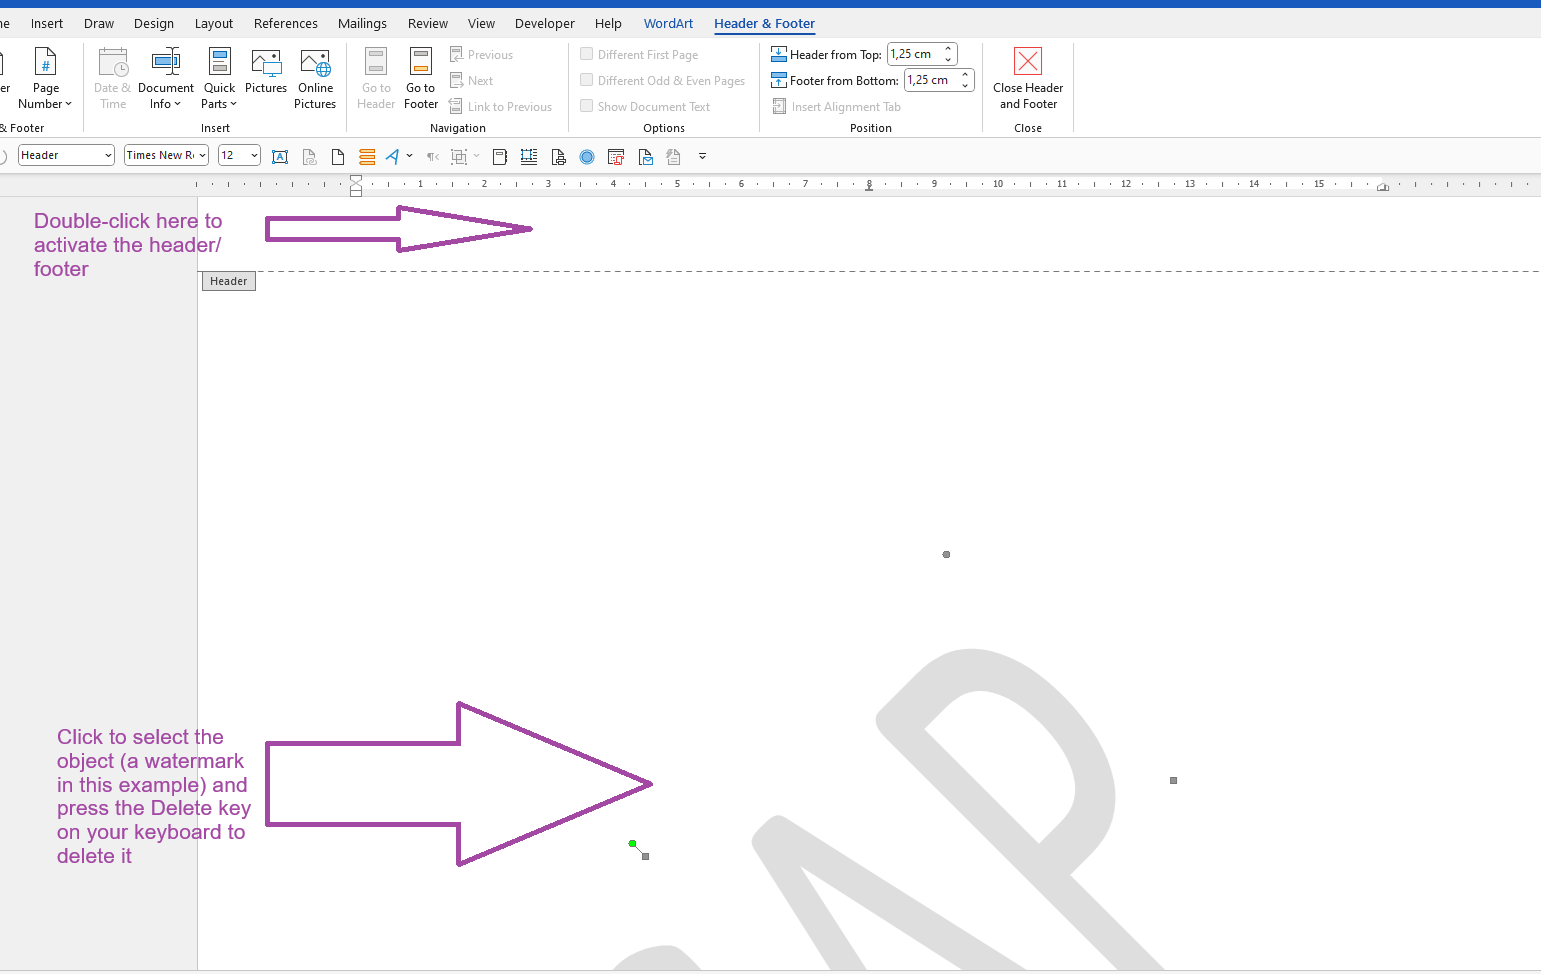Image resolution: width=1541 pixels, height=974 pixels.
Task: Open Quick Parts in the Insert group
Action: (x=219, y=78)
